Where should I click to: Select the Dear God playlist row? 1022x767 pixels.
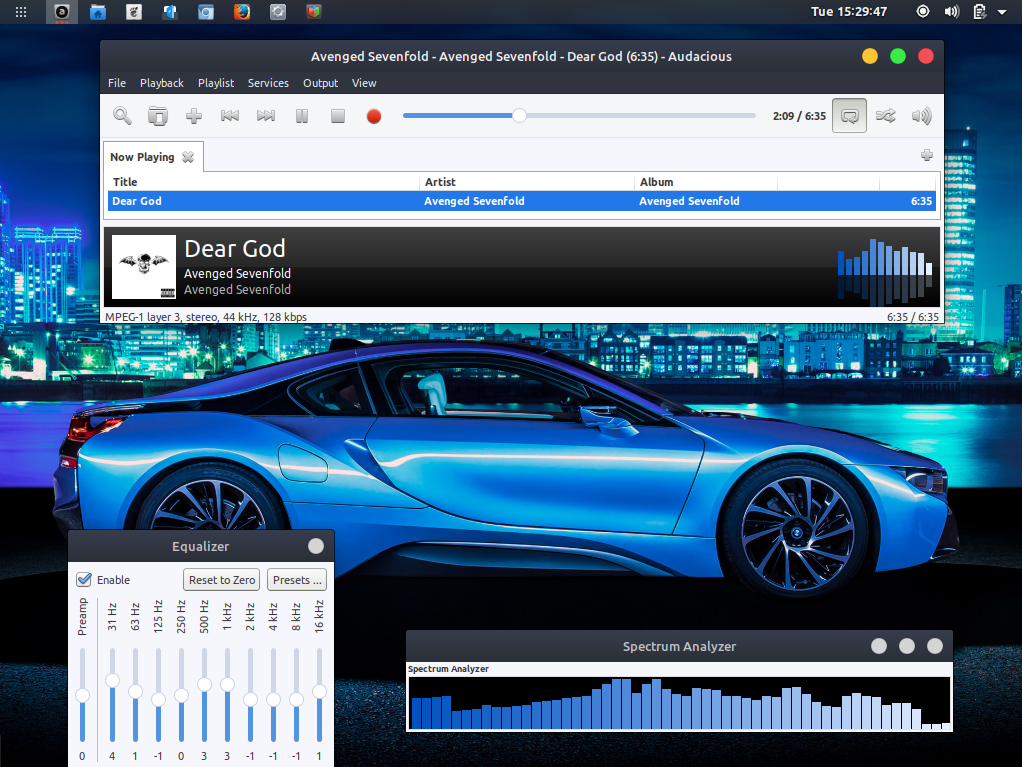521,201
